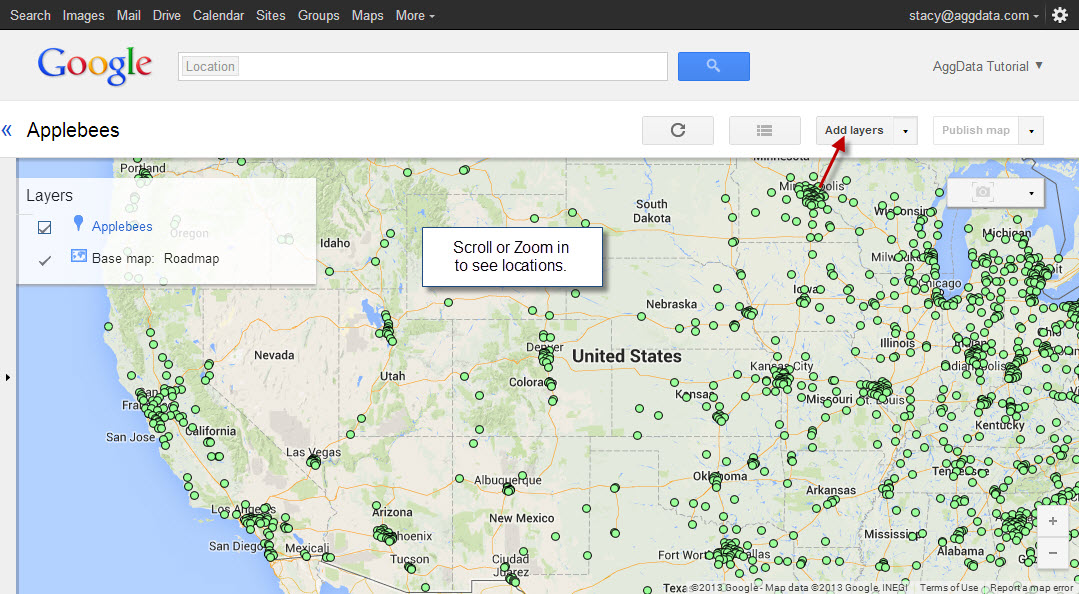This screenshot has width=1079, height=594.
Task: Open the AggData Tutorial dropdown
Action: 987,66
